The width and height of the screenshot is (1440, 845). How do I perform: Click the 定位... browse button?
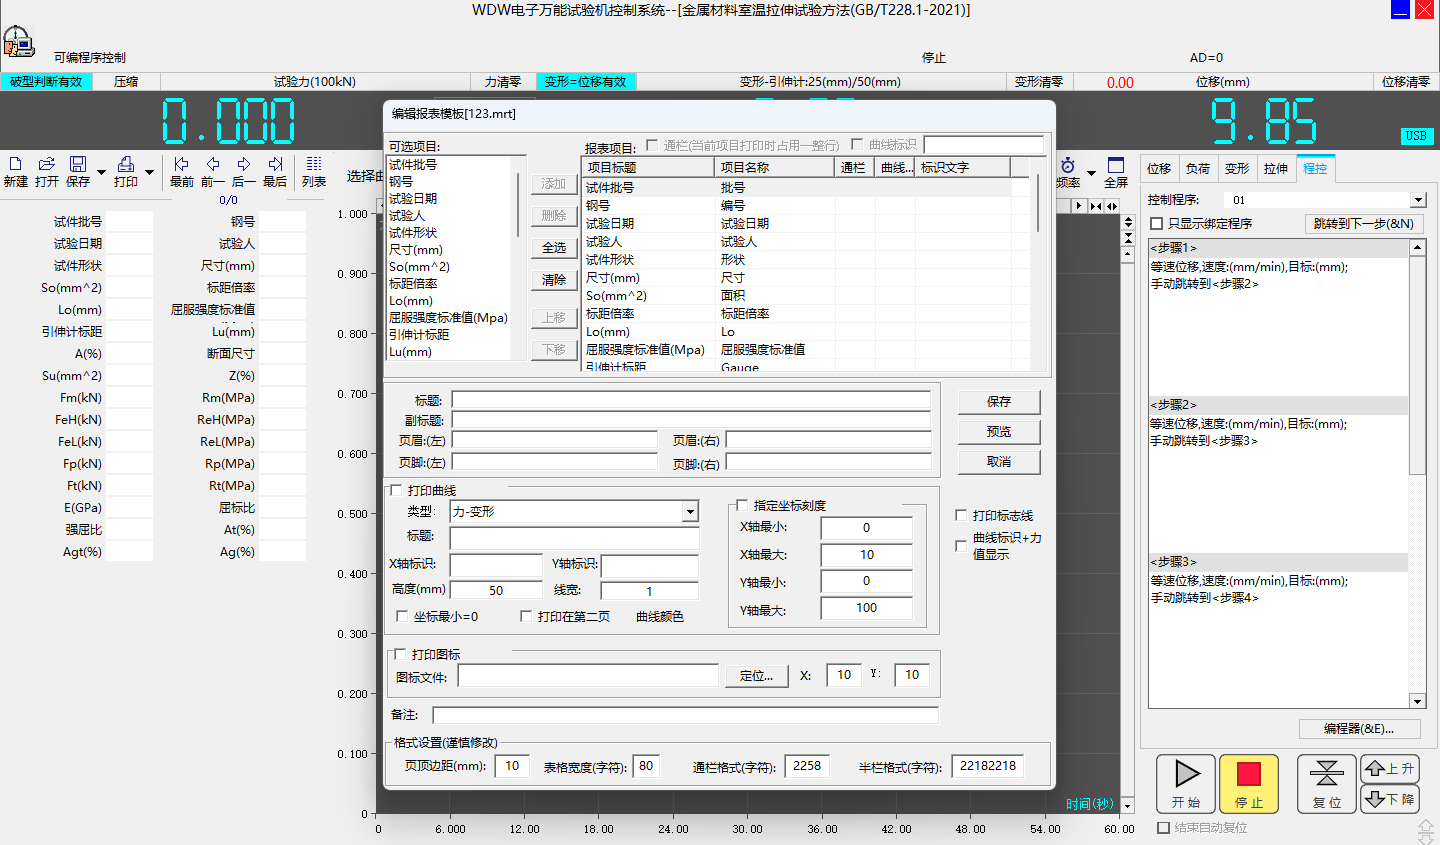point(756,676)
